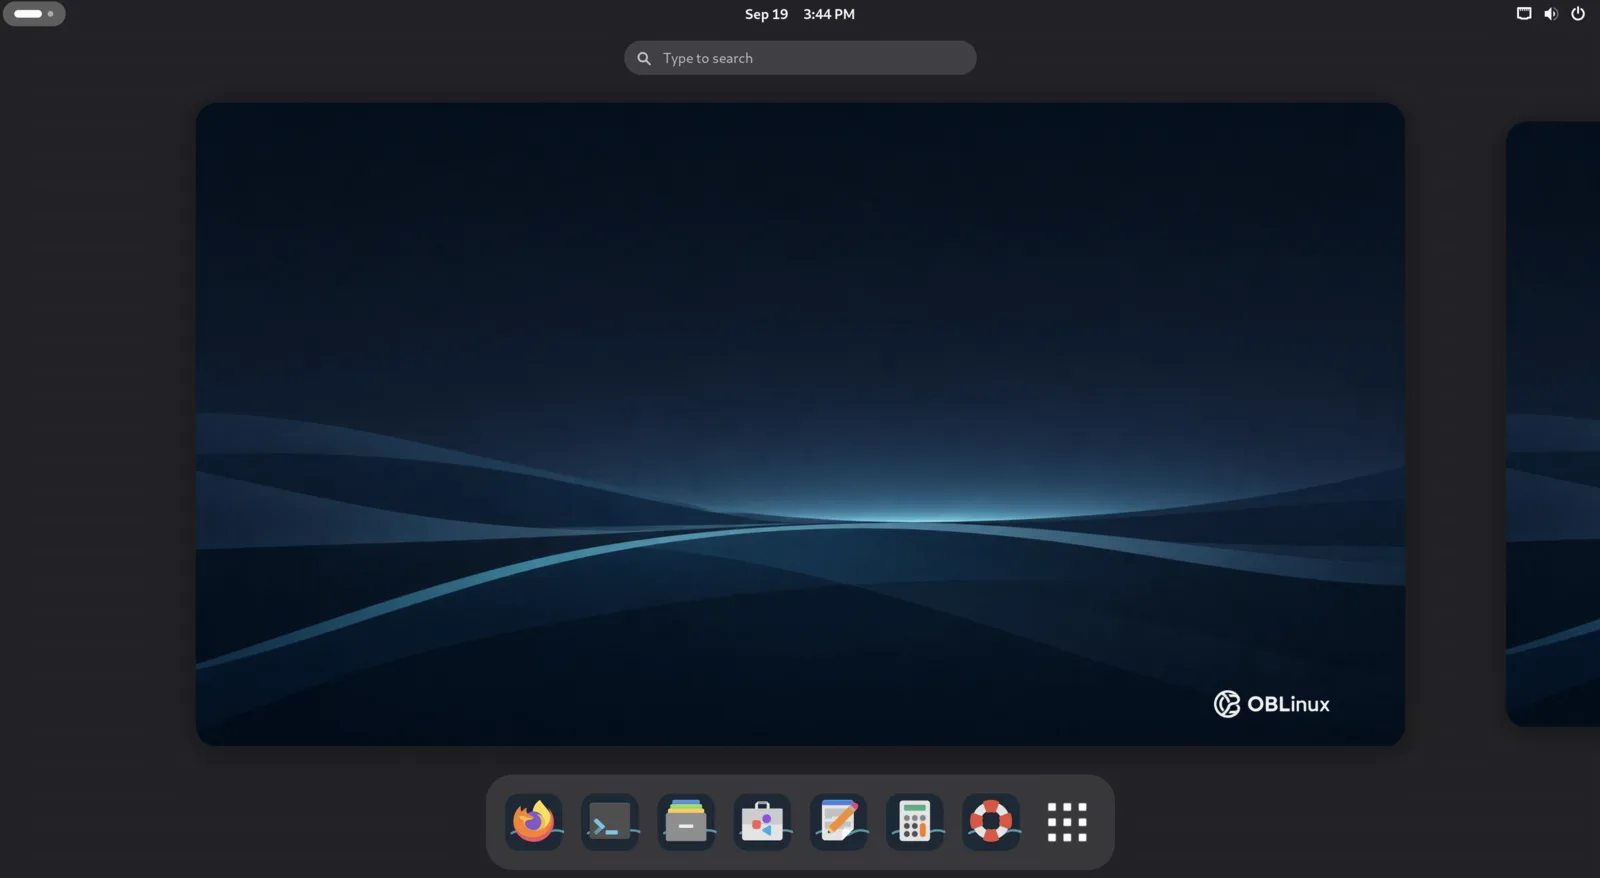This screenshot has width=1600, height=878.
Task: Click the volume speaker icon in top bar
Action: 1551,14
